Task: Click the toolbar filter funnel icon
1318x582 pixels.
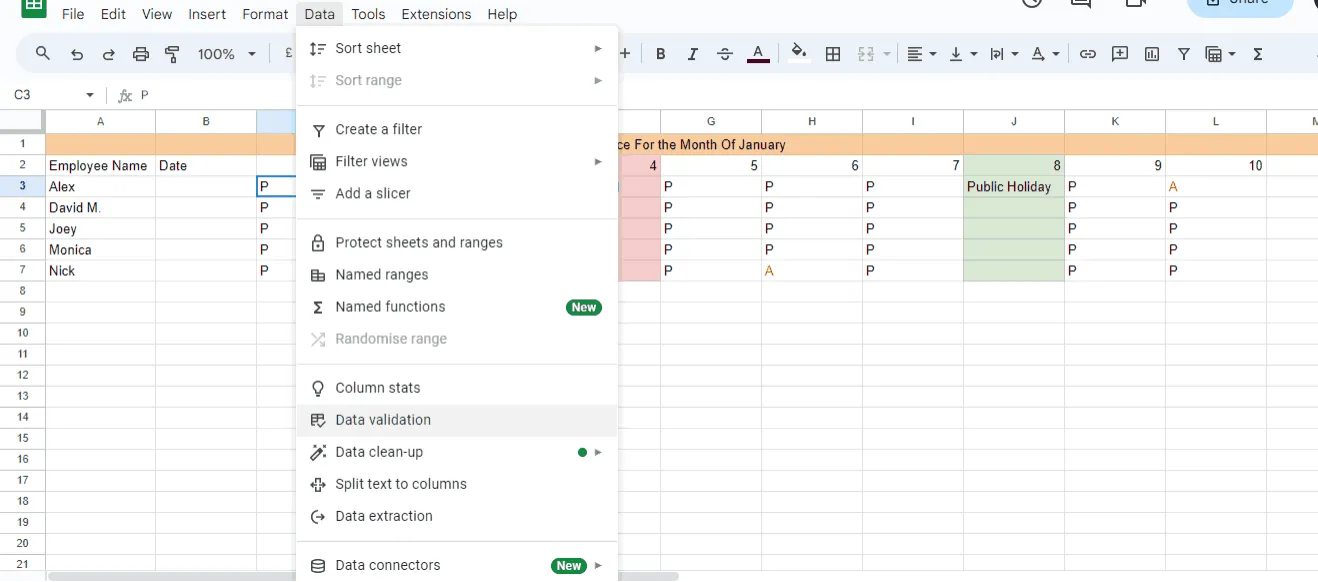Action: pos(1184,54)
